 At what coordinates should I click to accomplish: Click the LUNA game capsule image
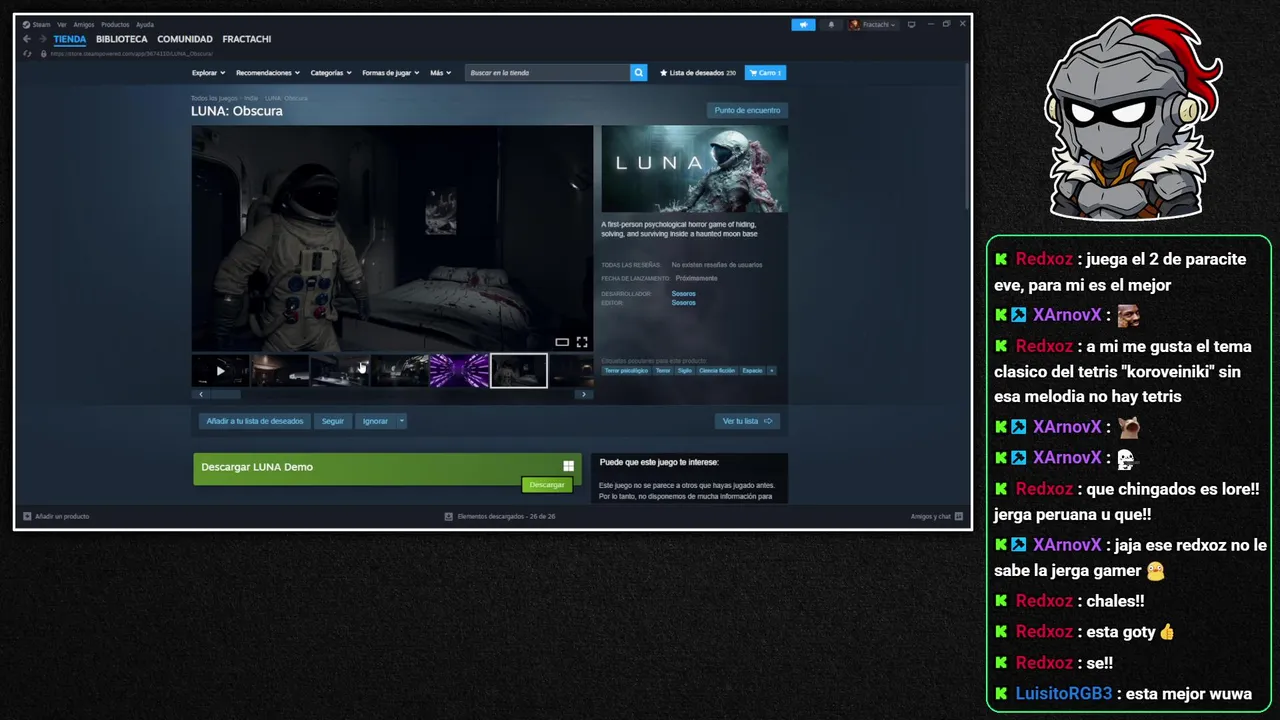(x=694, y=168)
